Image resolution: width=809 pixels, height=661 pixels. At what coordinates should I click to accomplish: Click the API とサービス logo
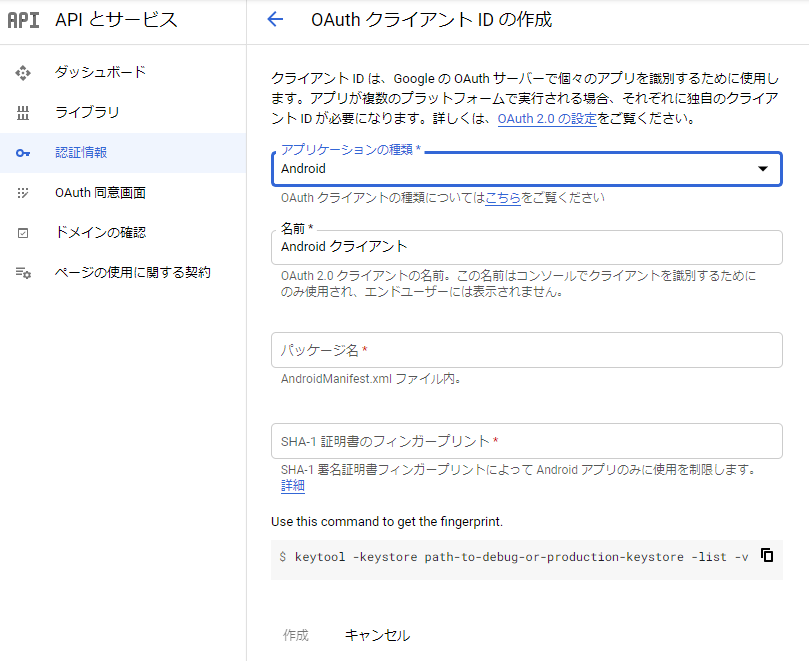point(24,20)
